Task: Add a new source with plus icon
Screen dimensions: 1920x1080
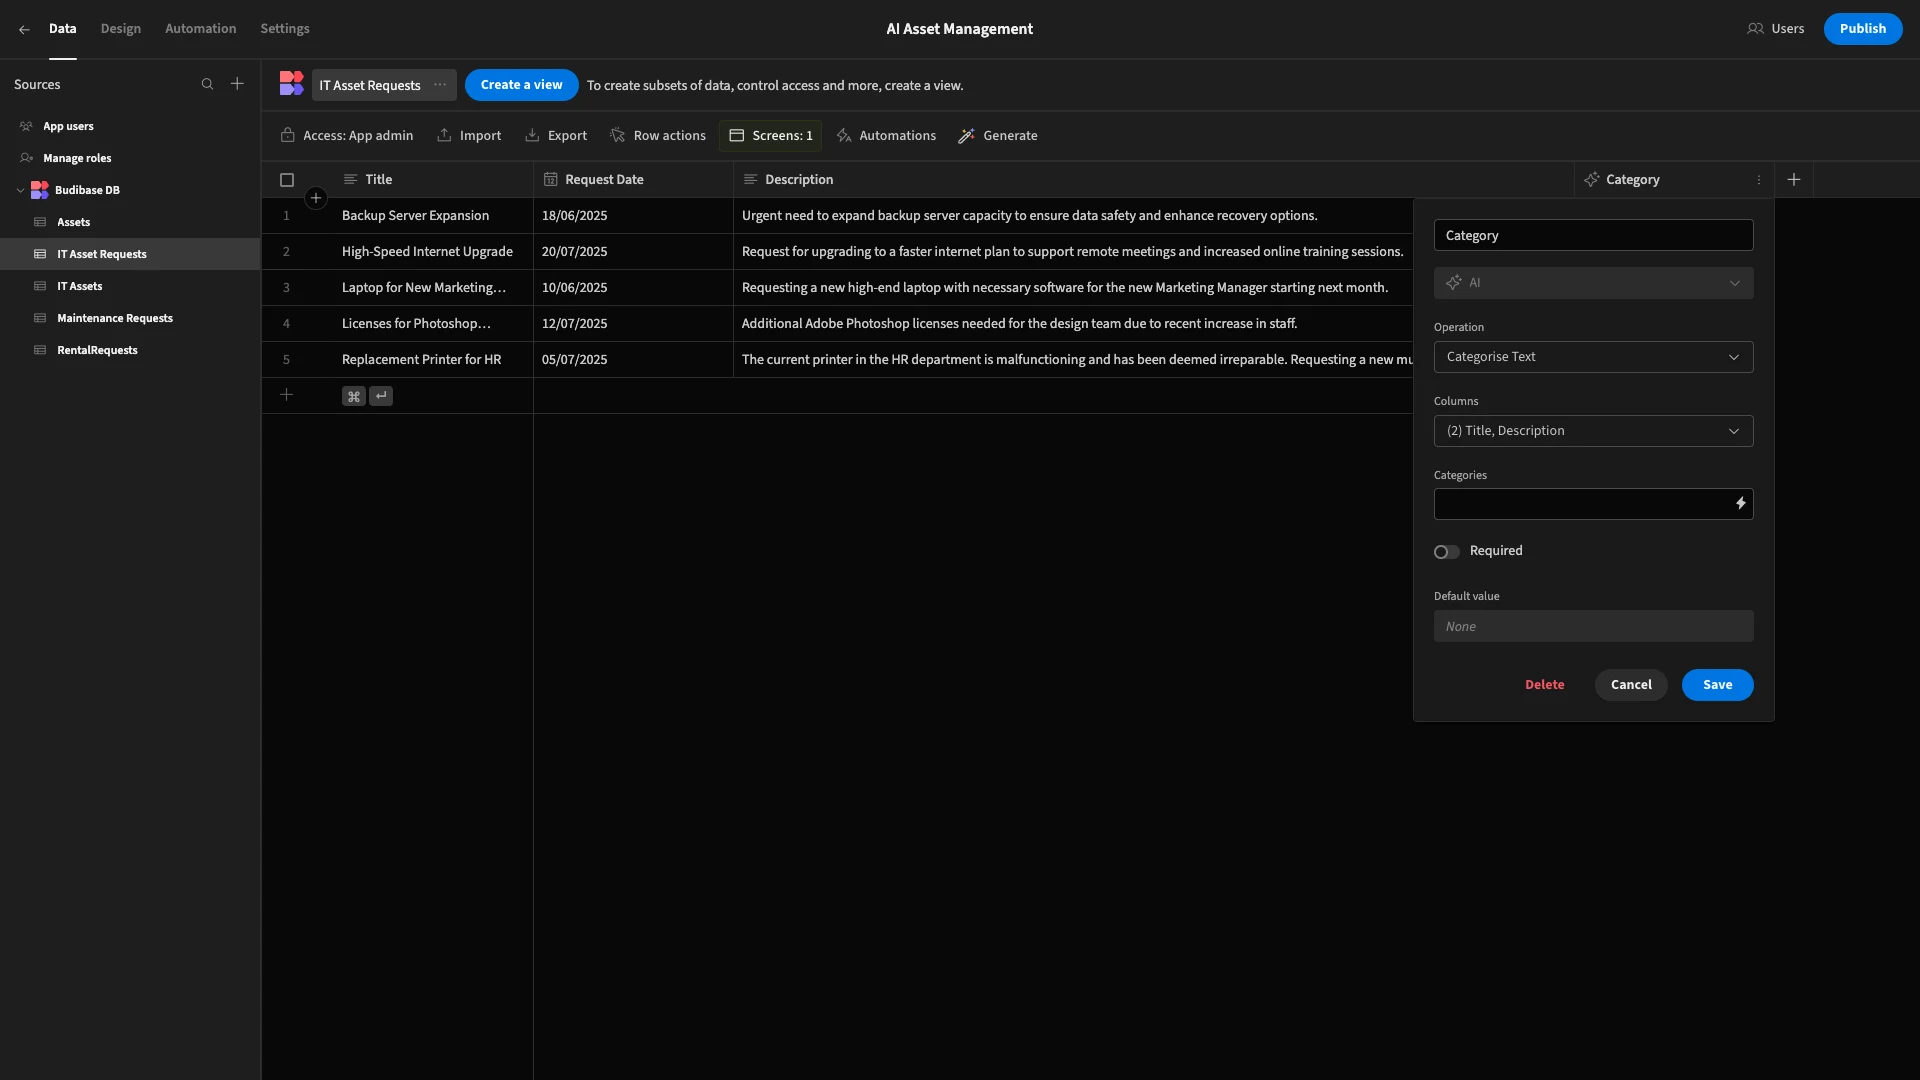Action: 237,84
